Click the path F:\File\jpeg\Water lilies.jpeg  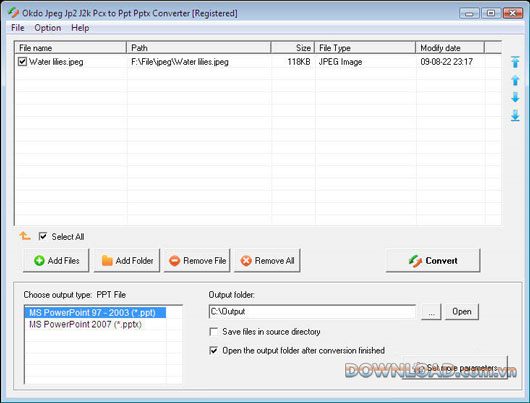coord(180,62)
